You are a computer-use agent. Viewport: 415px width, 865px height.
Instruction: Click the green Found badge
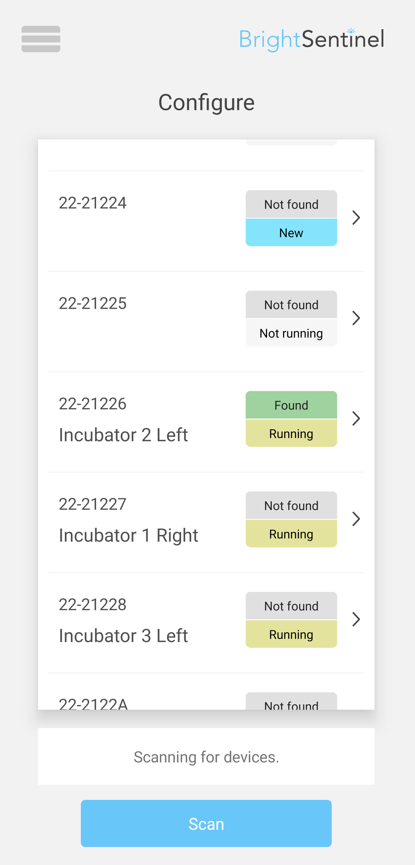pyautogui.click(x=291, y=405)
